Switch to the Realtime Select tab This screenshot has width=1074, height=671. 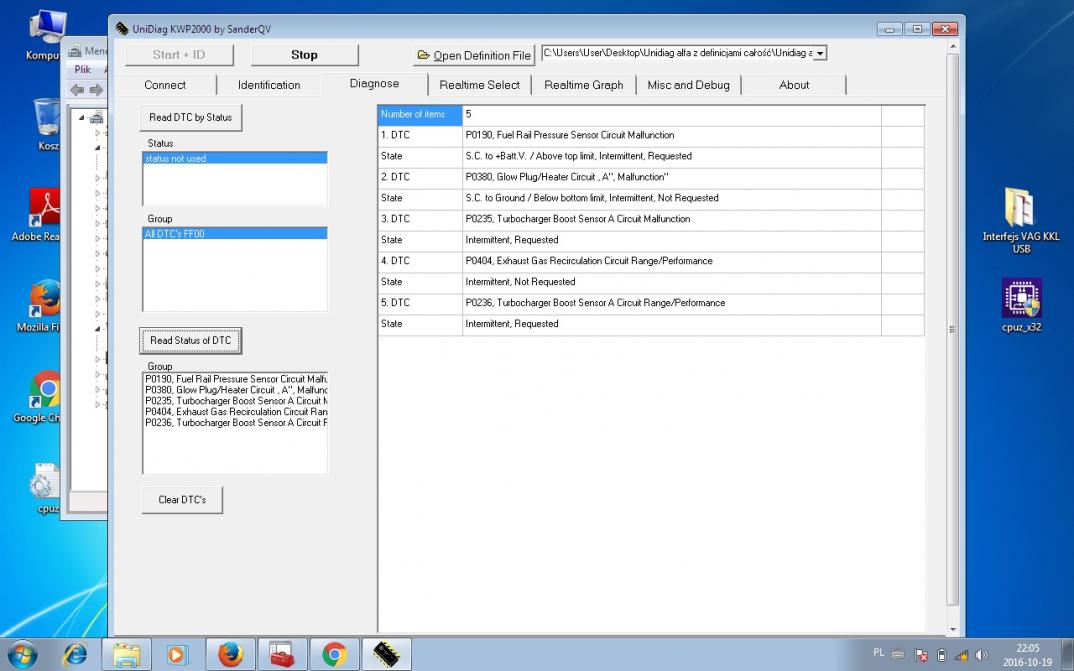pos(479,85)
